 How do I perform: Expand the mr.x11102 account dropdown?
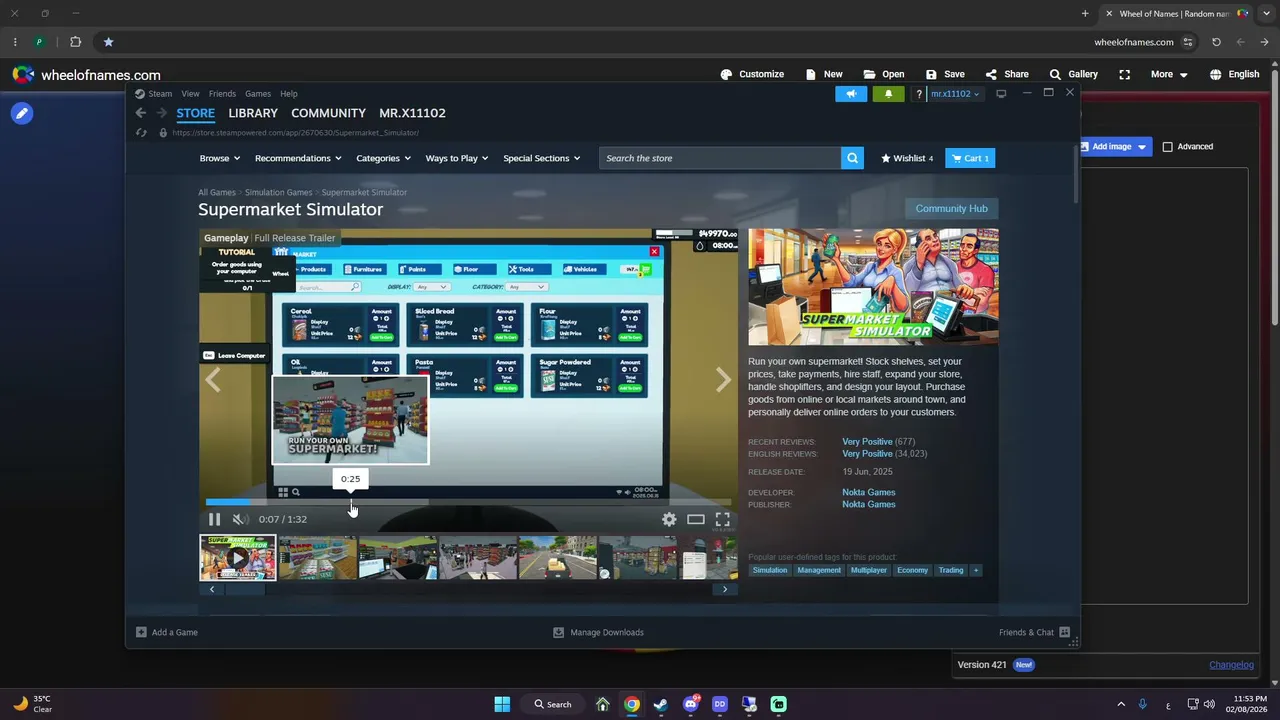click(955, 94)
